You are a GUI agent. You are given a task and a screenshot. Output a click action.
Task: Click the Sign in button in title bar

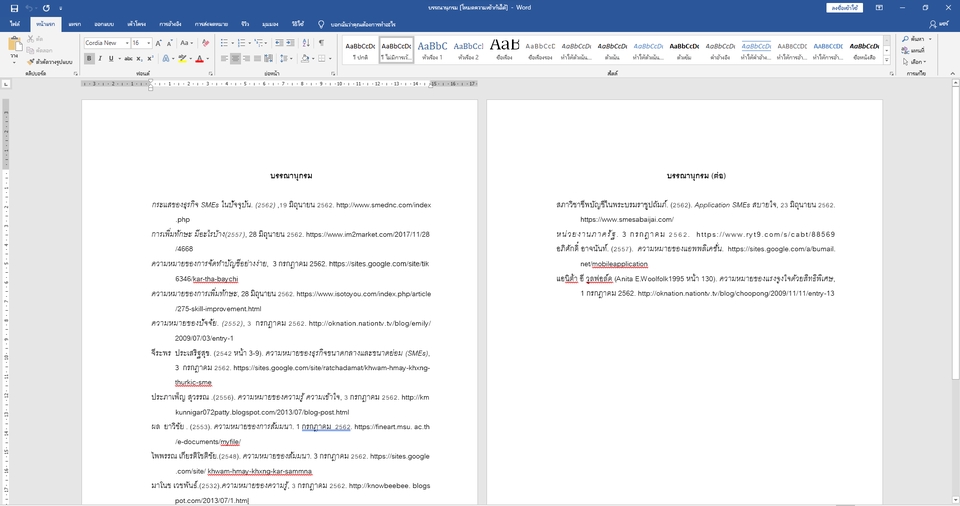(x=845, y=8)
